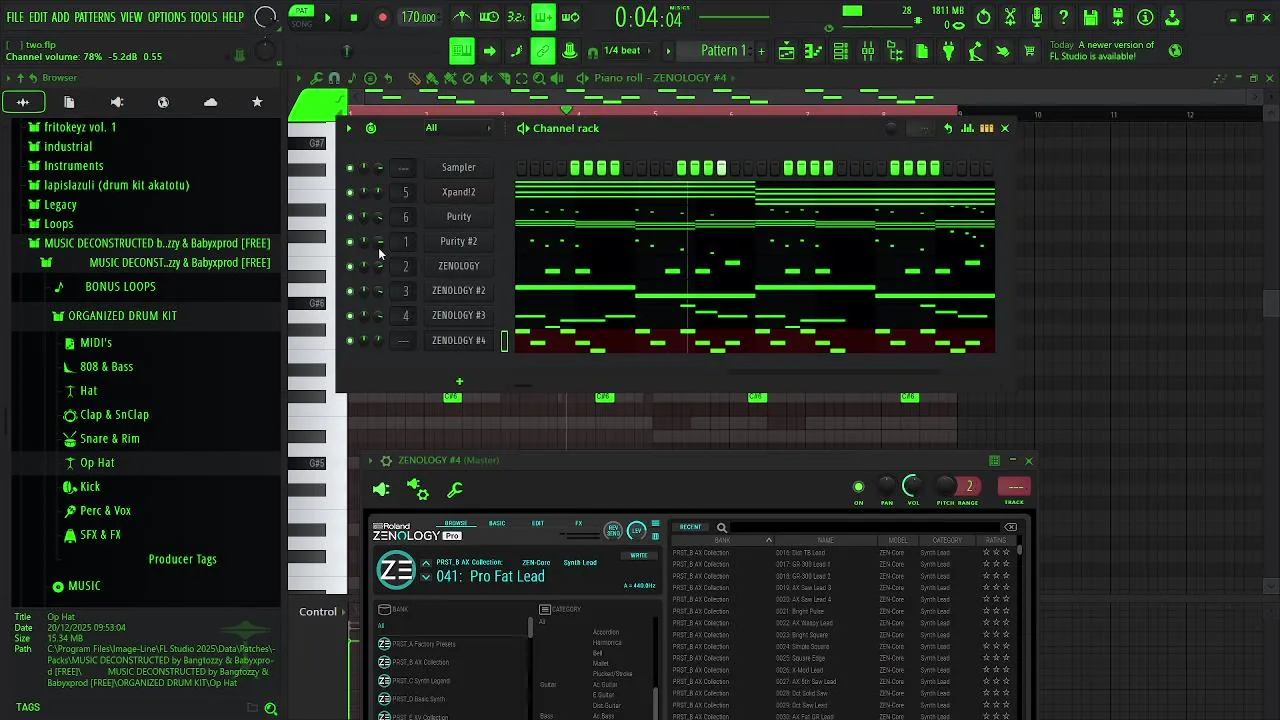Mute the Sampler channel
This screenshot has height=720, width=1280.
point(349,168)
